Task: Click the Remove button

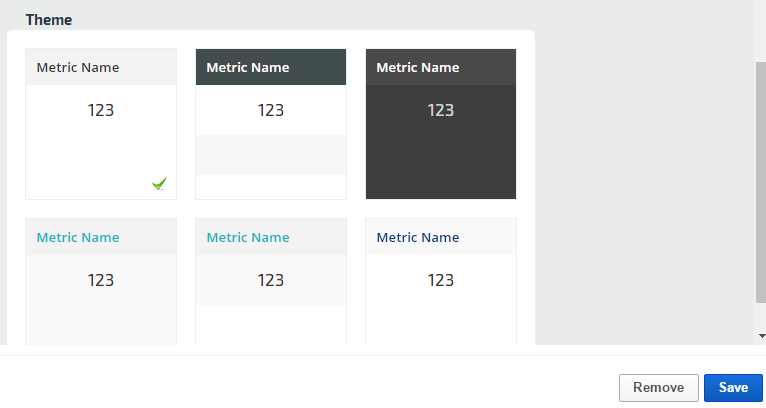Action: coord(658,388)
